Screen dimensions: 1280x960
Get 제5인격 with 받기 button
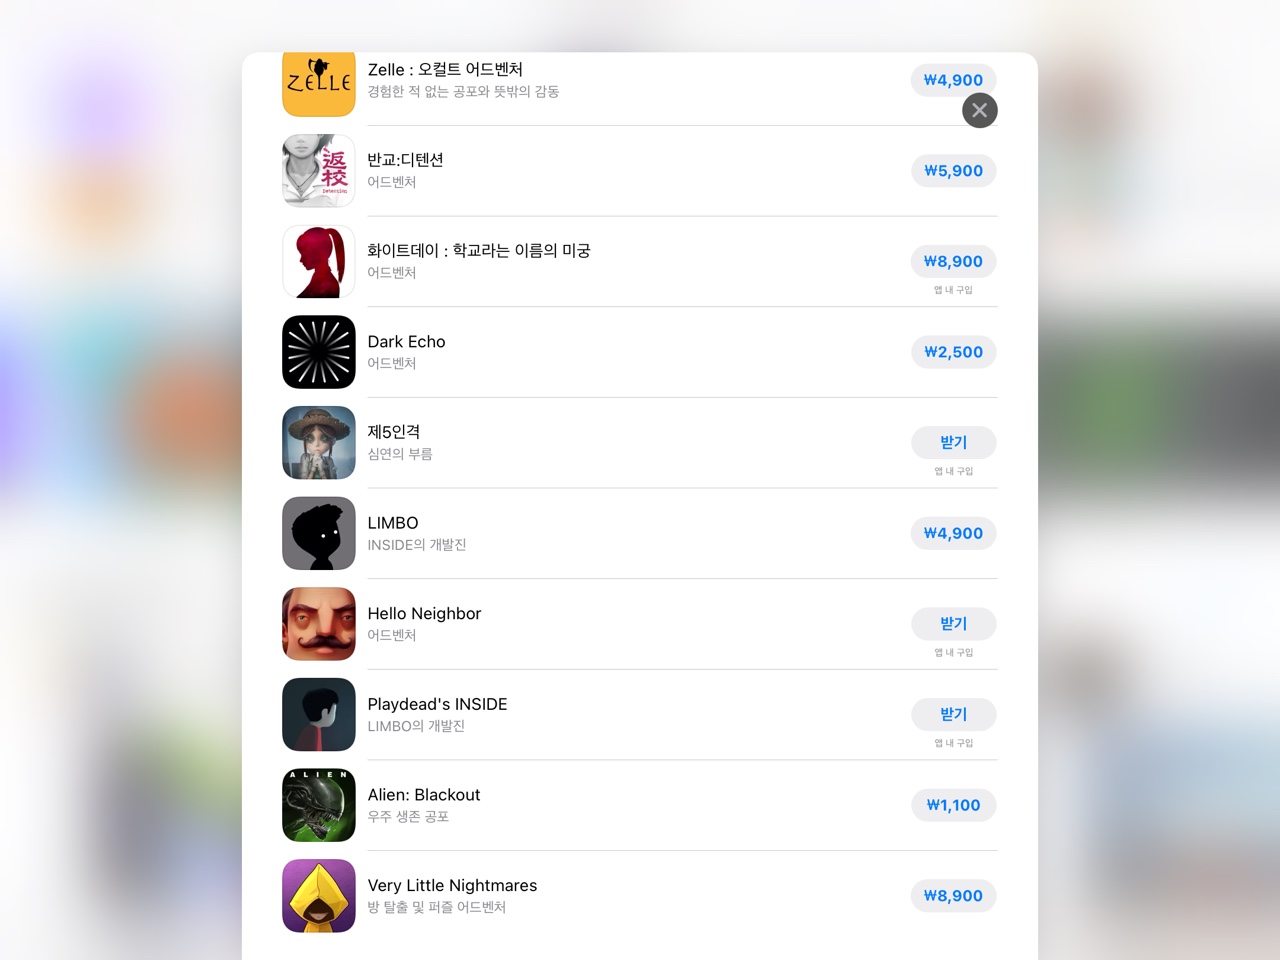tap(953, 442)
